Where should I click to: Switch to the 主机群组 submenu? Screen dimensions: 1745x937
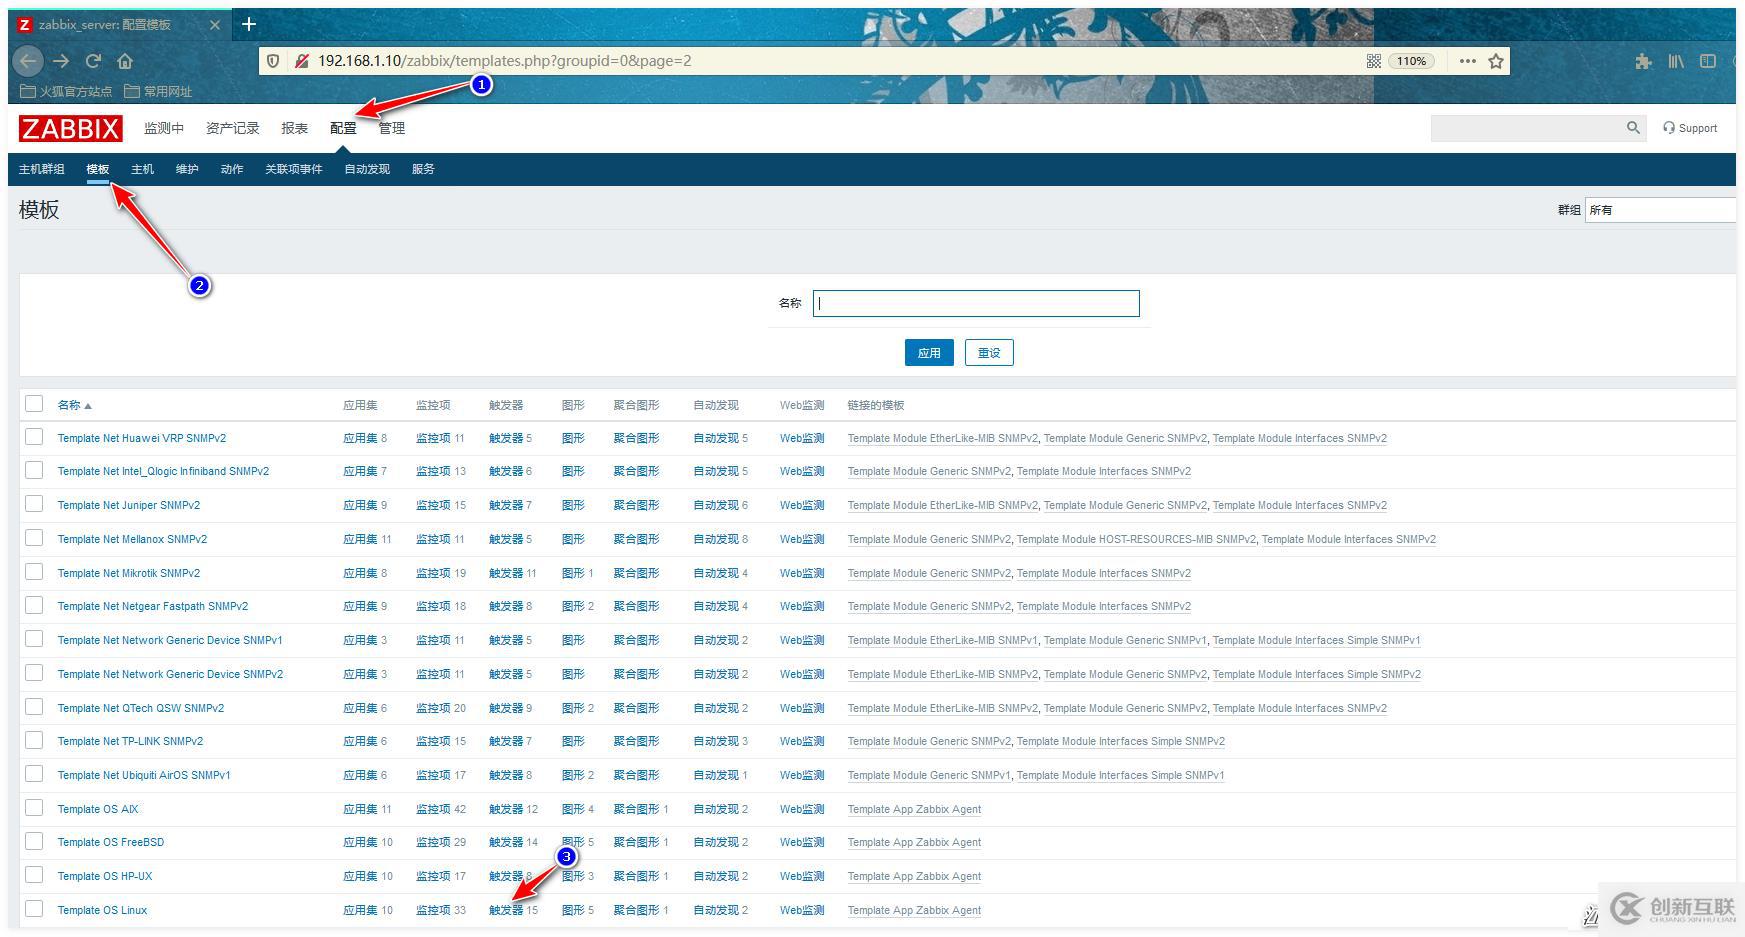click(x=41, y=169)
